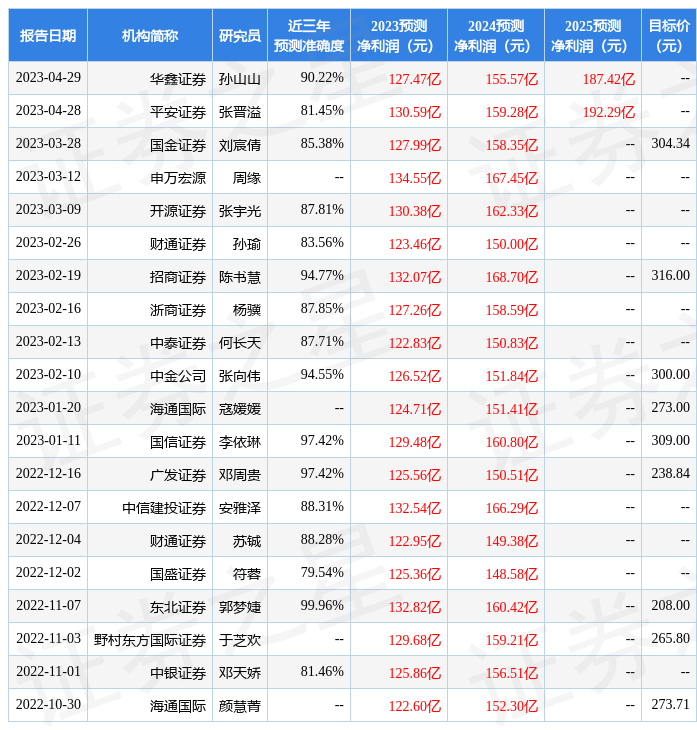Screen dimensions: 697x730
Task: Select target price 273.71
Action: click(670, 705)
